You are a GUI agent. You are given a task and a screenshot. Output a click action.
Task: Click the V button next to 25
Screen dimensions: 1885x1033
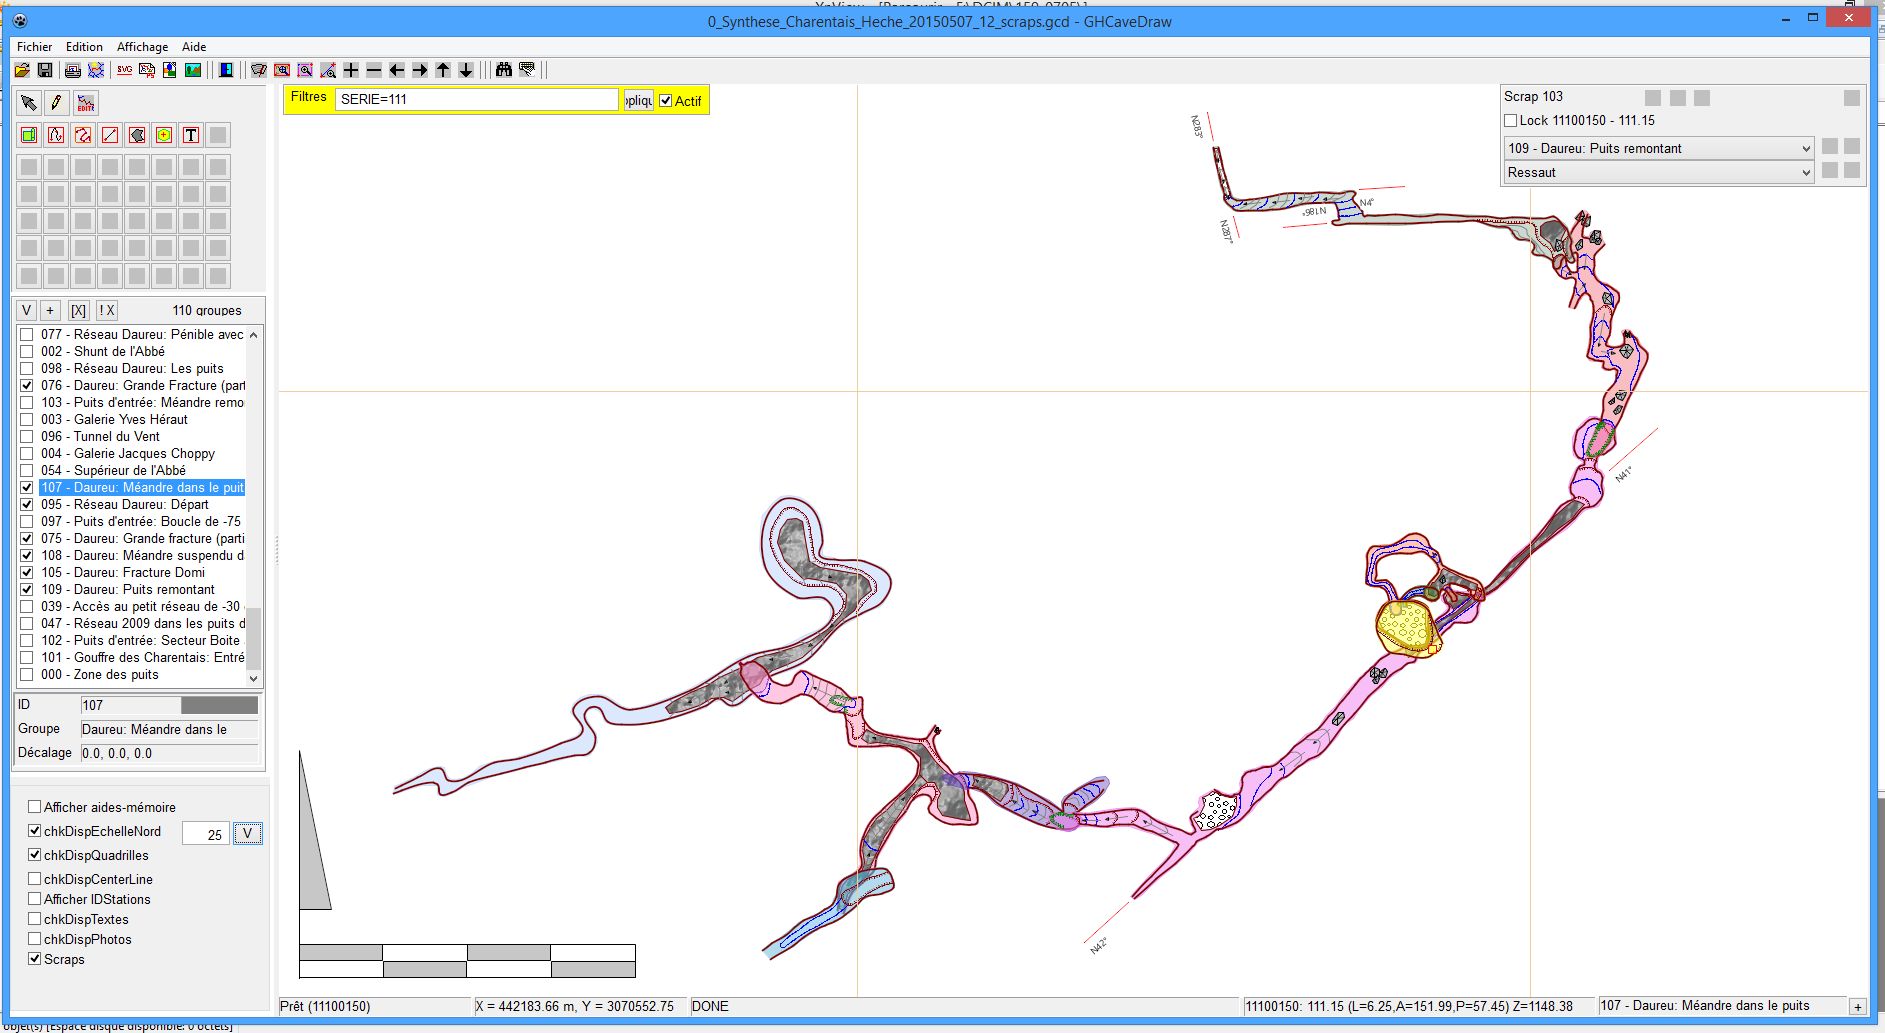tap(248, 833)
